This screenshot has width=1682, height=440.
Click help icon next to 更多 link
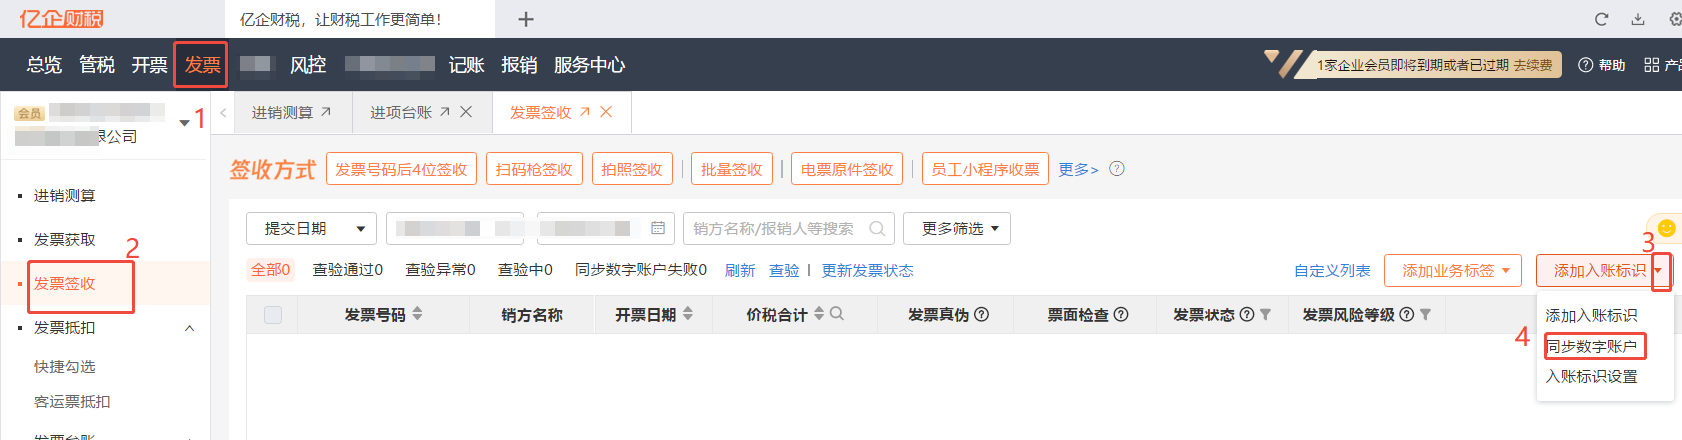[x=1117, y=169]
